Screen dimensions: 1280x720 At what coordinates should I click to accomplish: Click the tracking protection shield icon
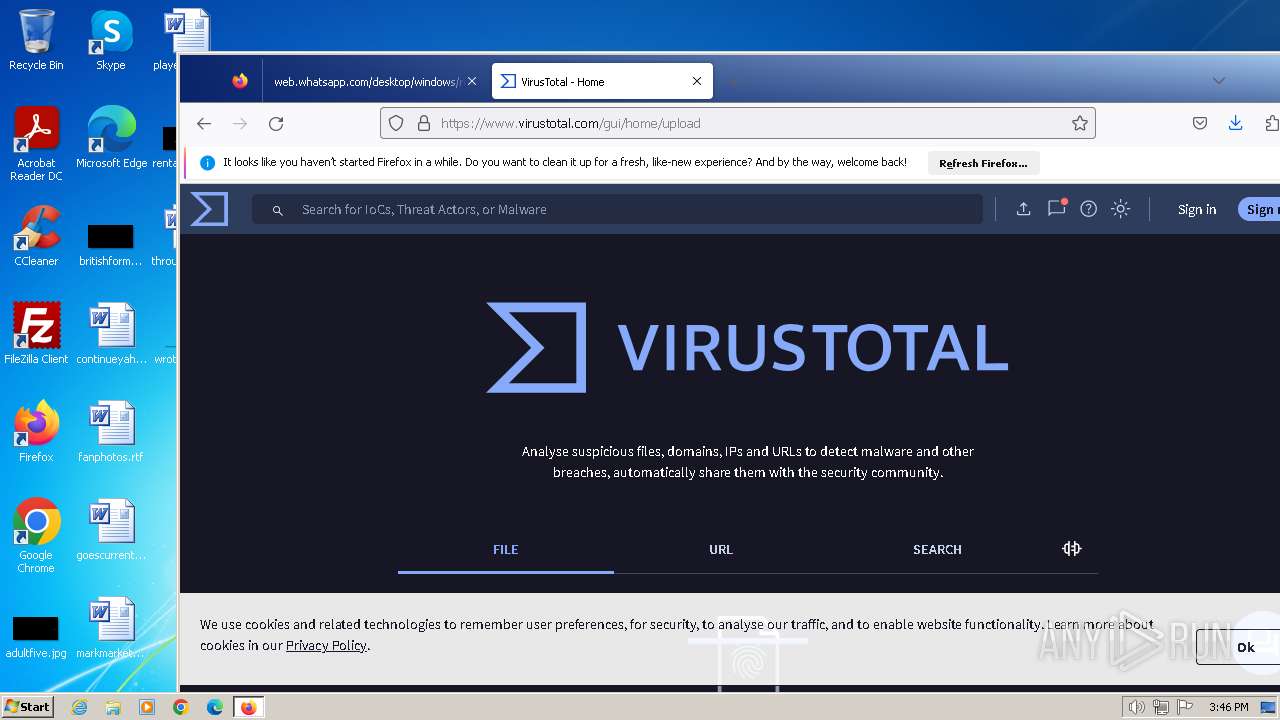(396, 123)
